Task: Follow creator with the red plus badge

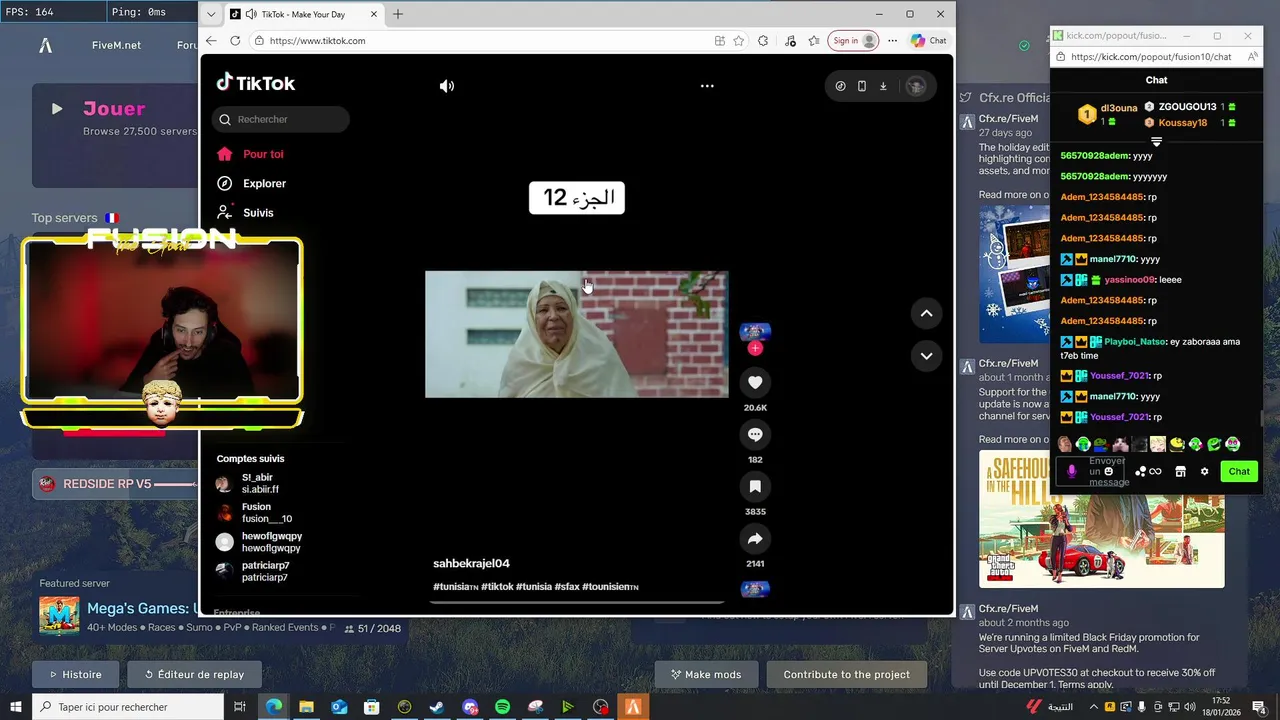Action: tap(755, 348)
